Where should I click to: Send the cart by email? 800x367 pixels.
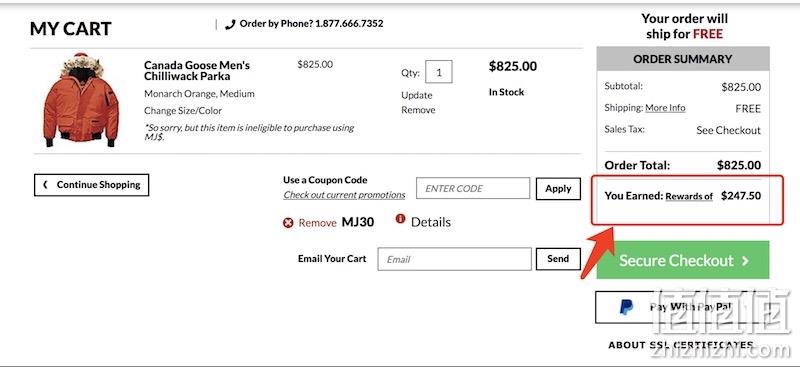558,259
